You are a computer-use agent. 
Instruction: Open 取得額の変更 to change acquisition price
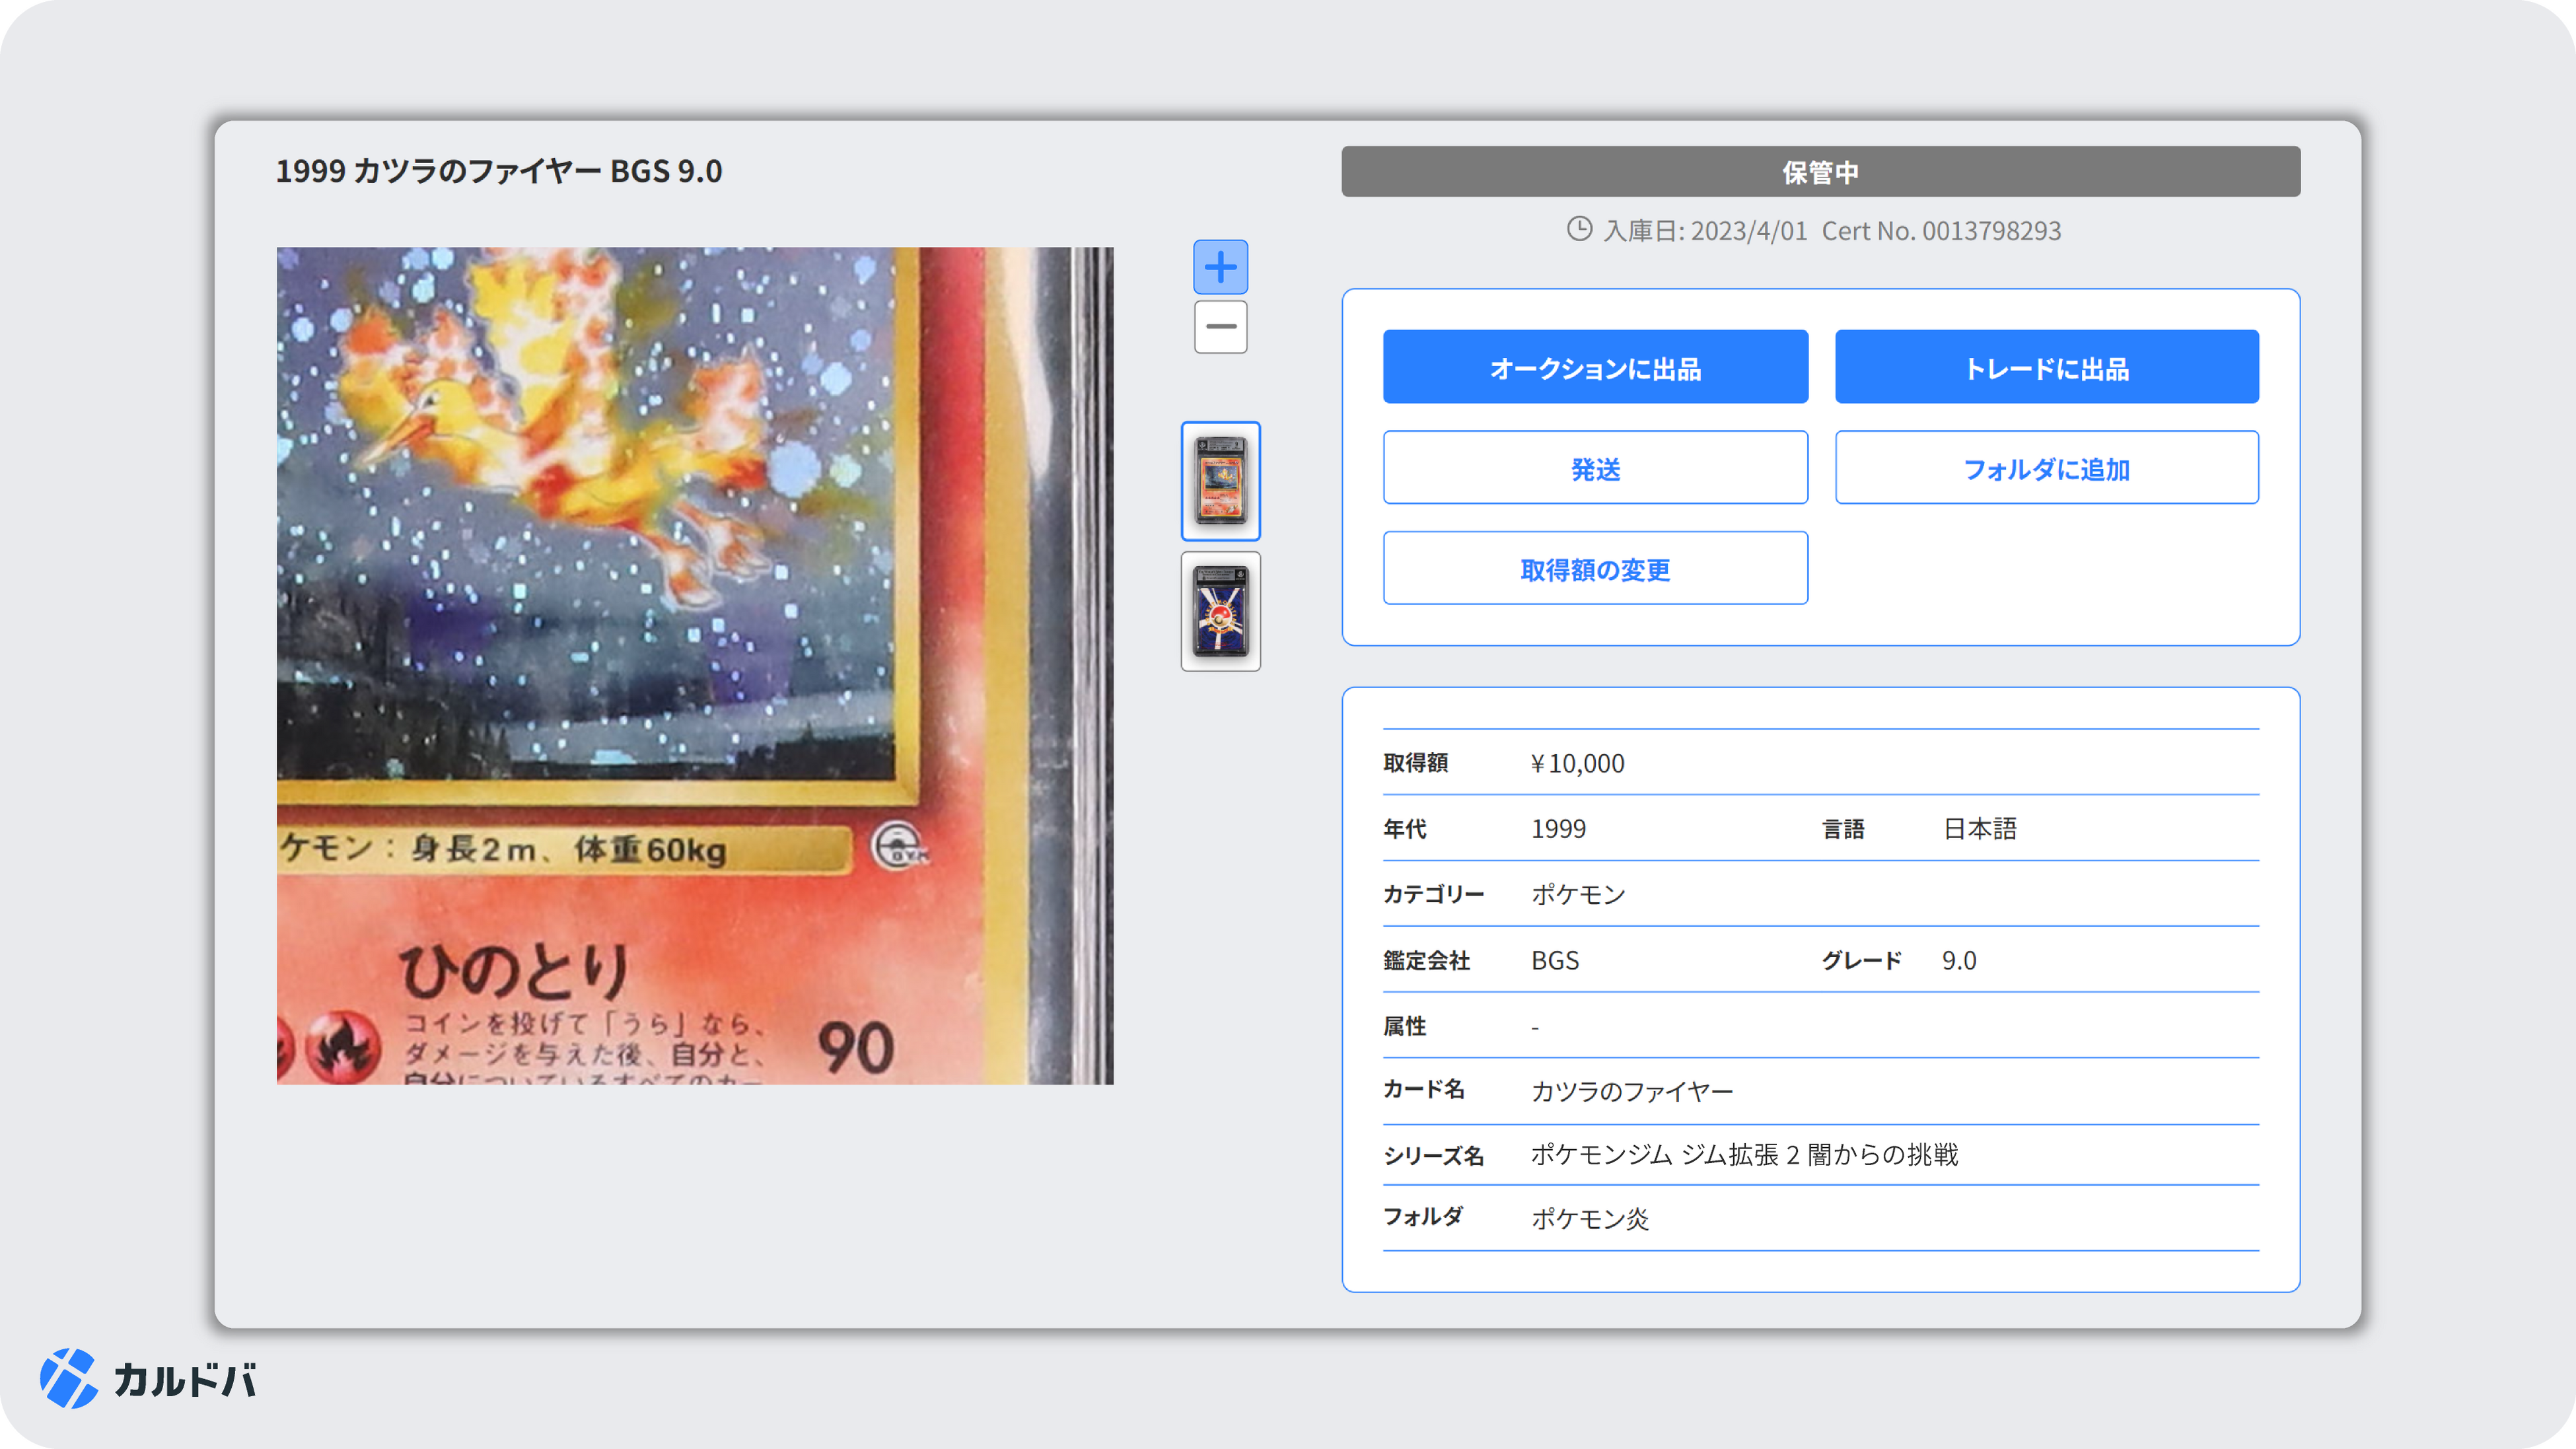point(1595,568)
